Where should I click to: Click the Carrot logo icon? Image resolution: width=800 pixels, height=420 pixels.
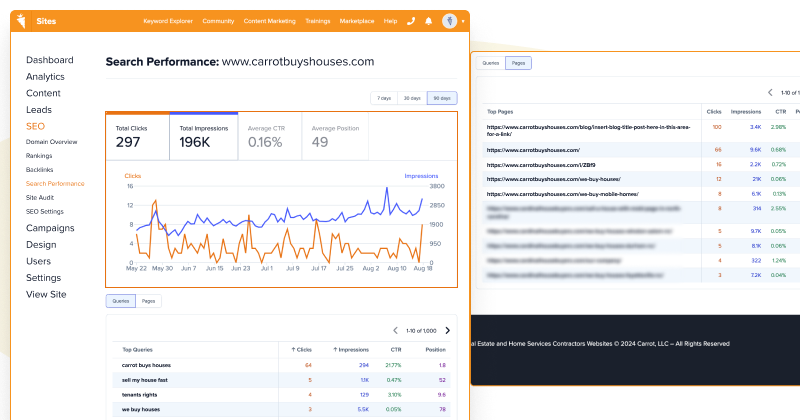pos(20,21)
